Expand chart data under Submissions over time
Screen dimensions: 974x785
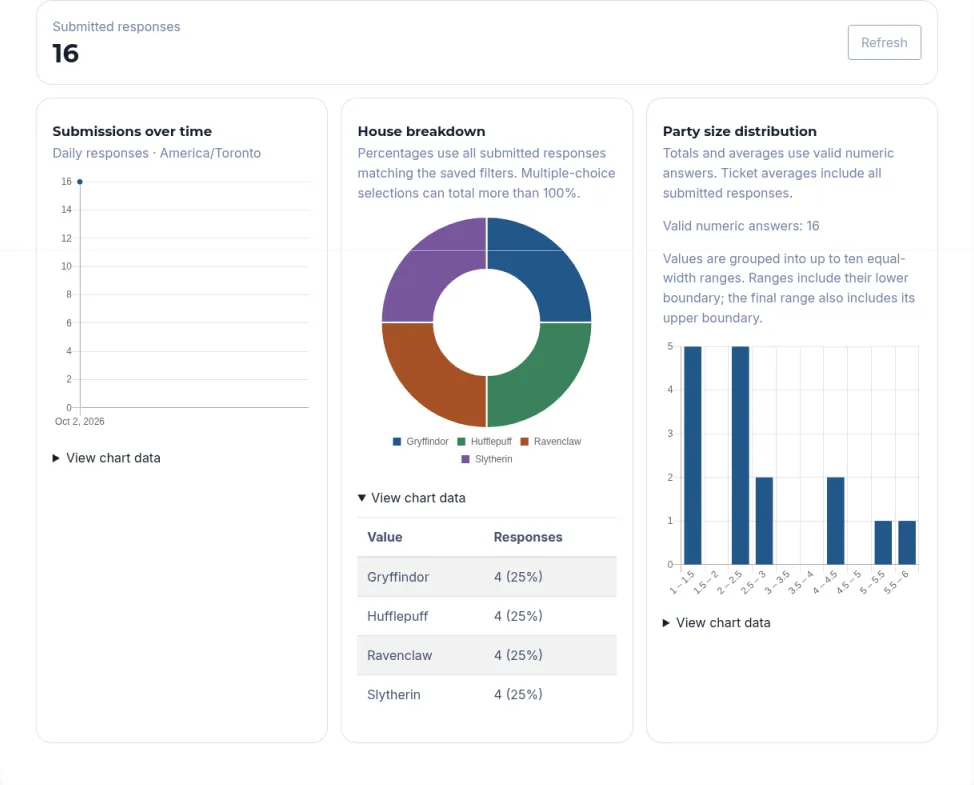(106, 458)
